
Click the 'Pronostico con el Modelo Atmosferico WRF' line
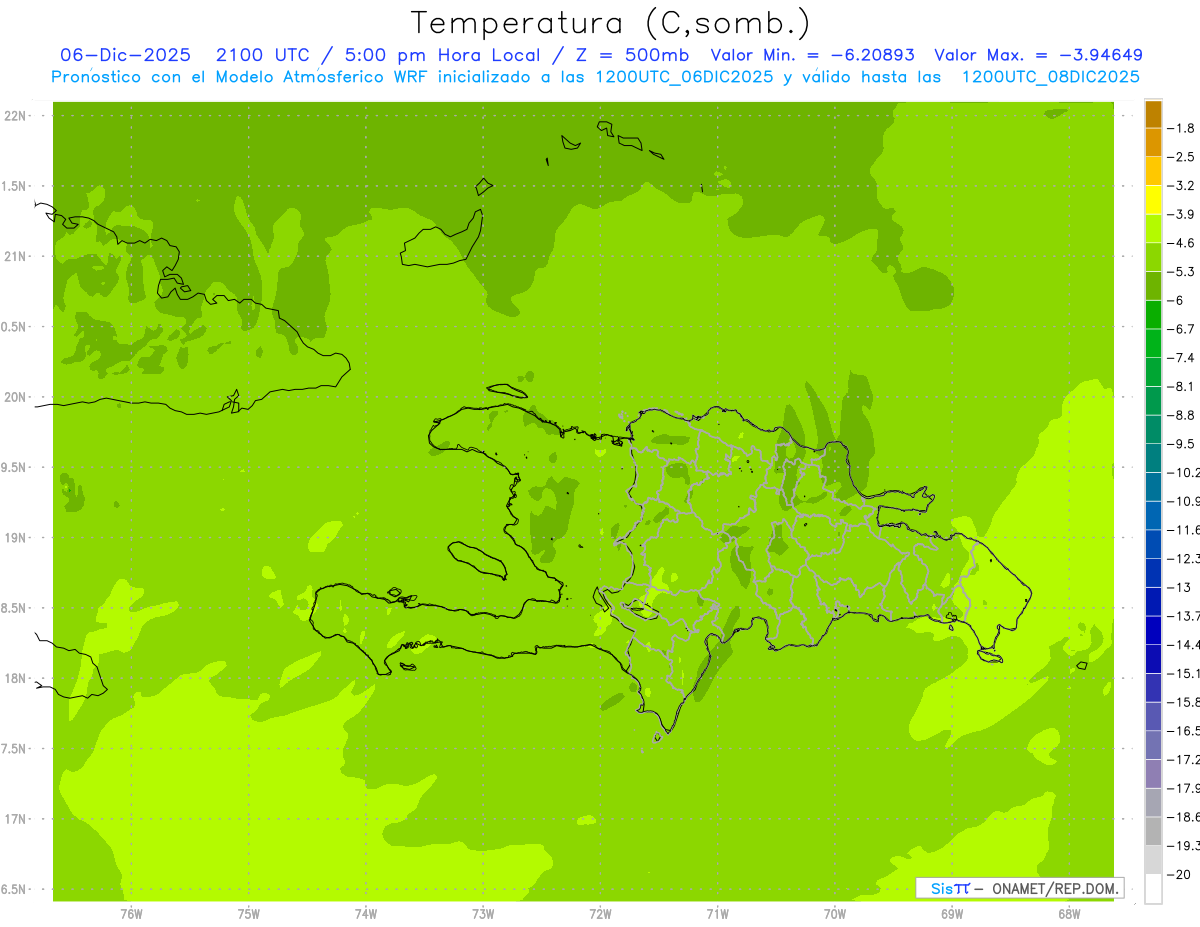(240, 77)
